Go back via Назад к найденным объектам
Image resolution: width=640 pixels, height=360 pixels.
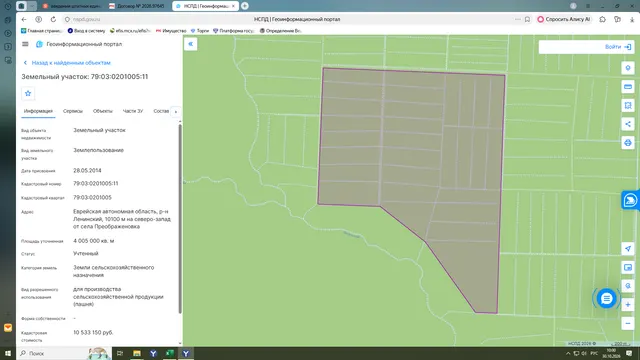(67, 63)
